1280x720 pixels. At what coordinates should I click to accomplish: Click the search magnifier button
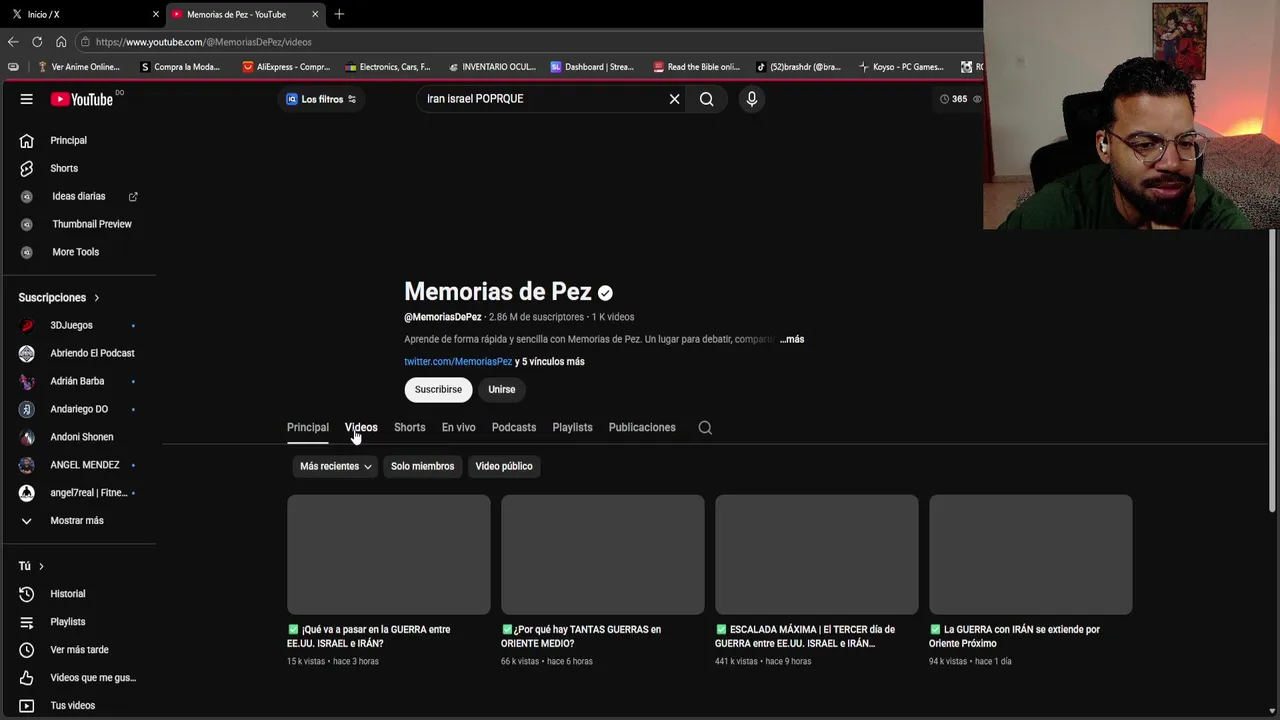(x=706, y=99)
